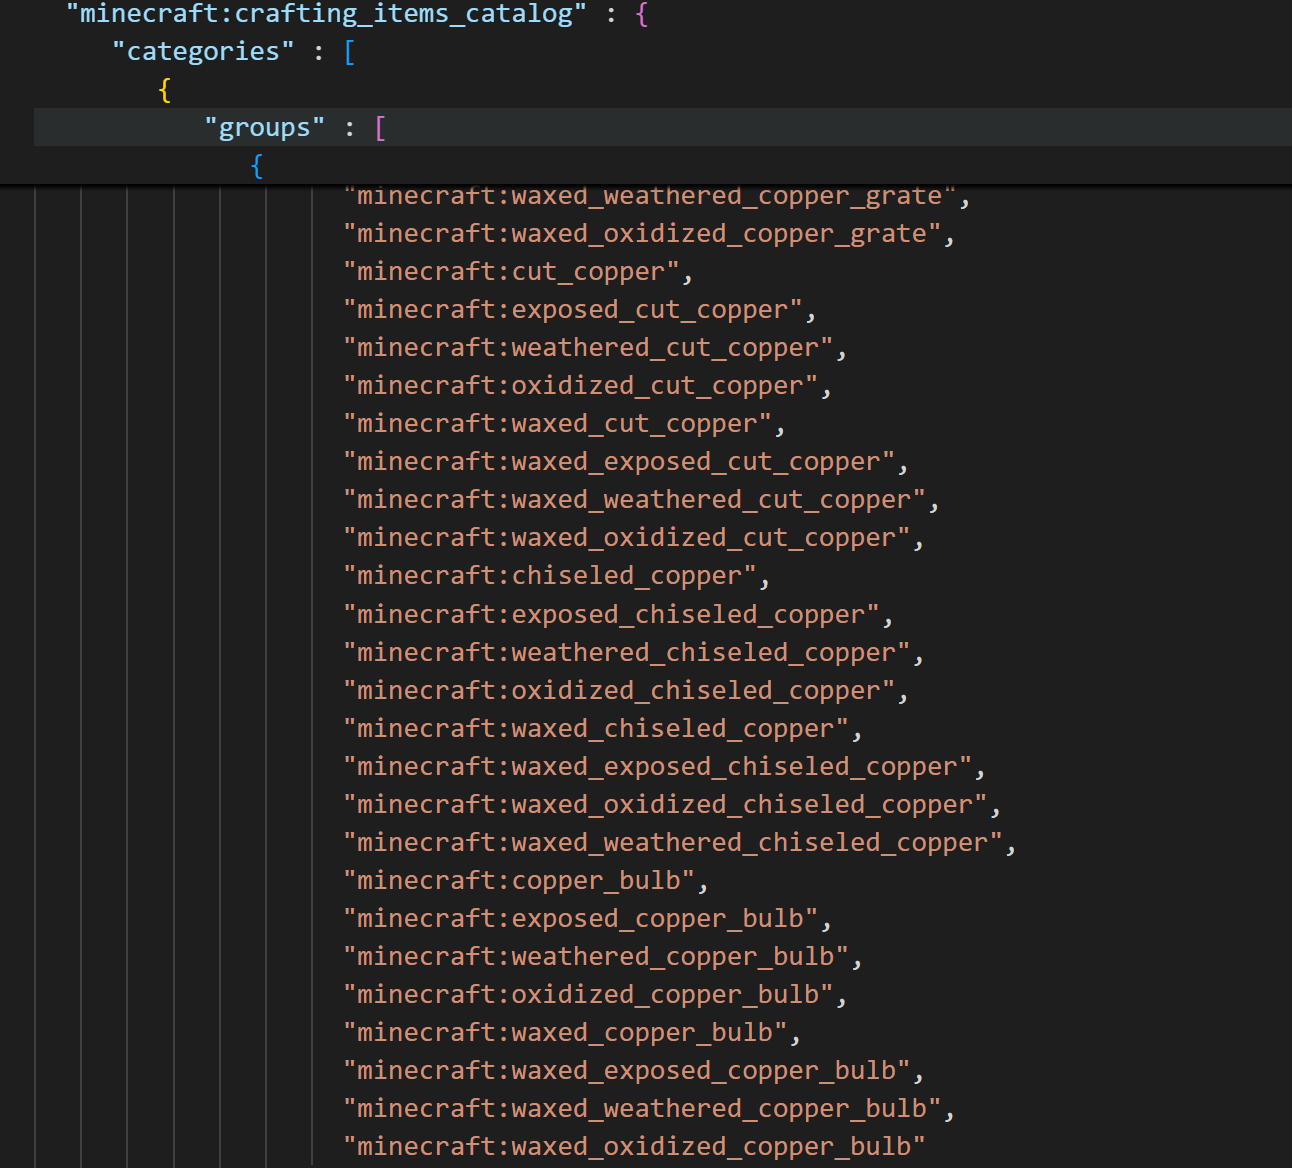1292x1168 pixels.
Task: Click the "minecraft:crafting_items_catalog" sticky header line
Action: click(x=326, y=14)
